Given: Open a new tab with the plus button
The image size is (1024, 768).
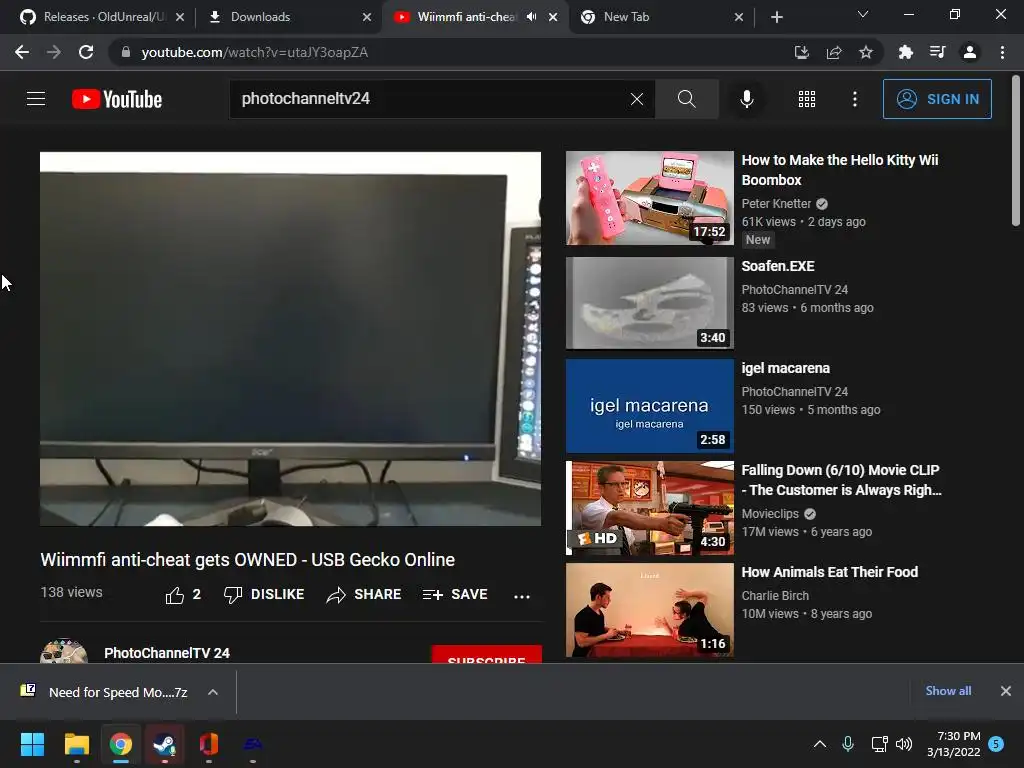Looking at the screenshot, I should click(776, 17).
